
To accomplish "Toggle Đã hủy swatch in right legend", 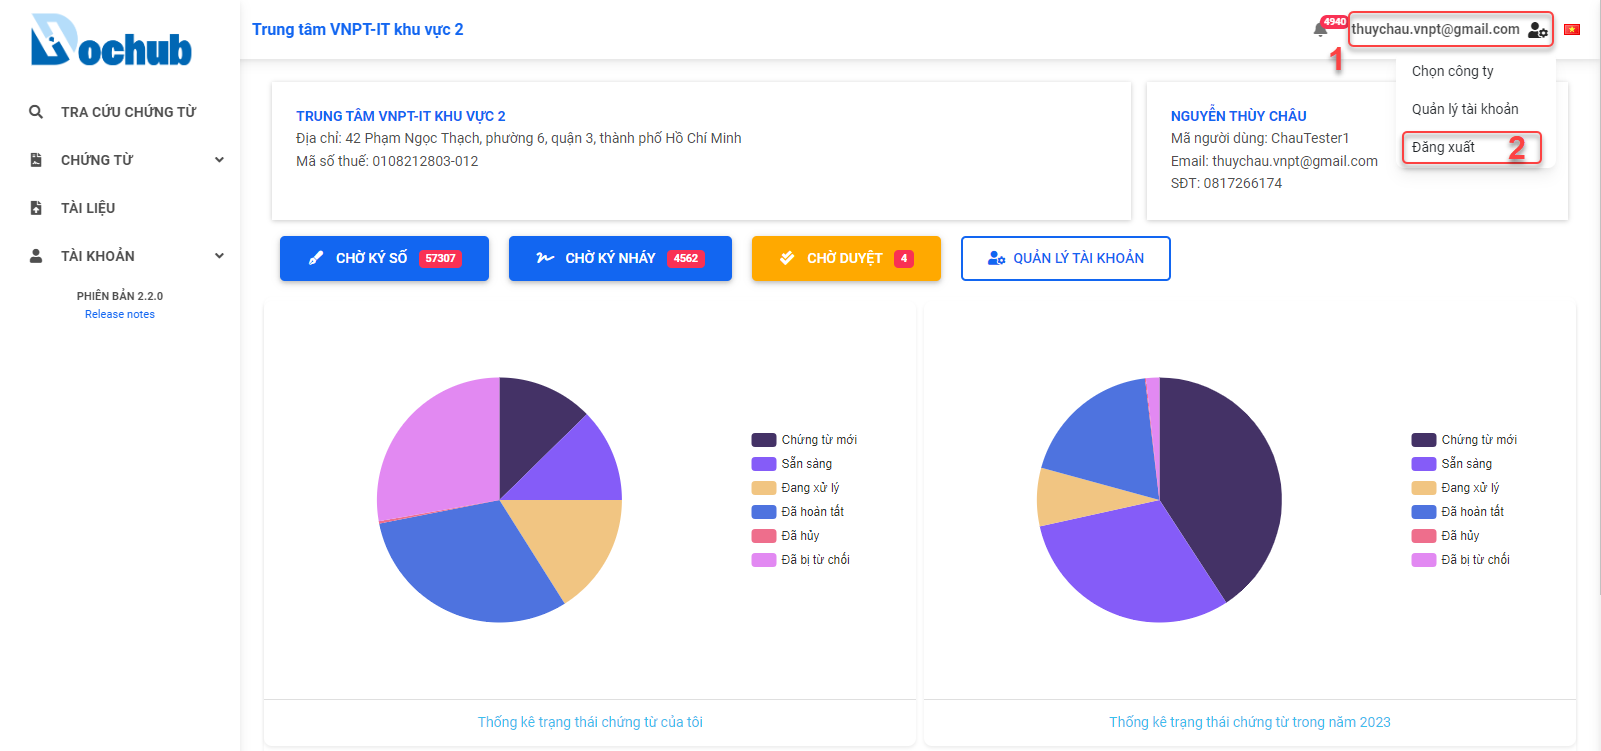I will point(1424,536).
